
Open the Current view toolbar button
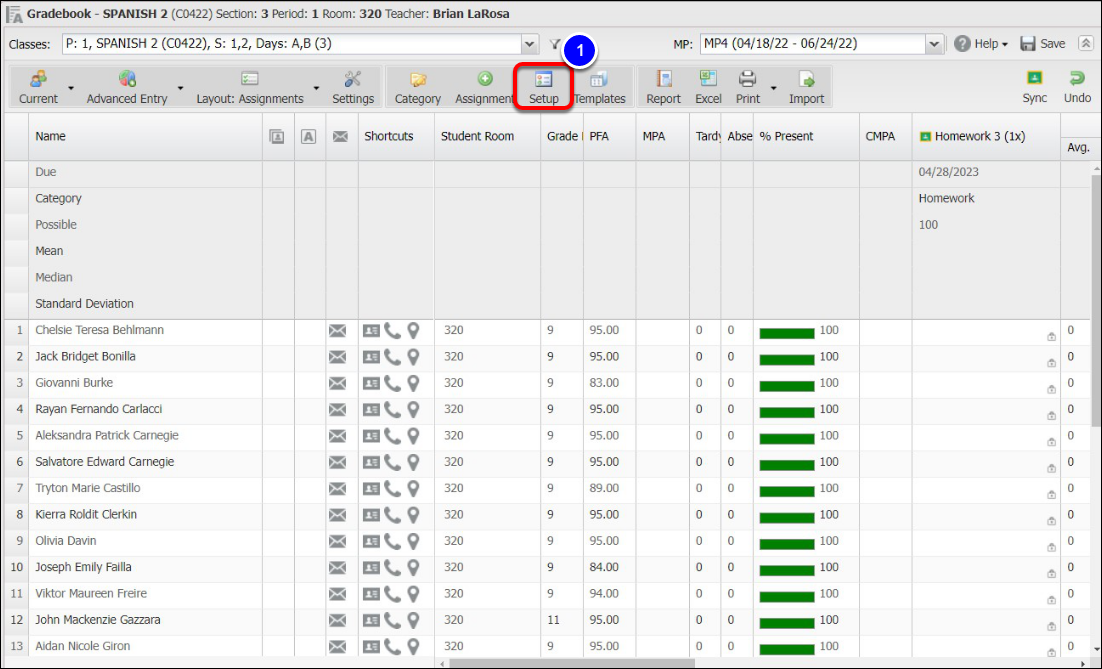pyautogui.click(x=39, y=87)
